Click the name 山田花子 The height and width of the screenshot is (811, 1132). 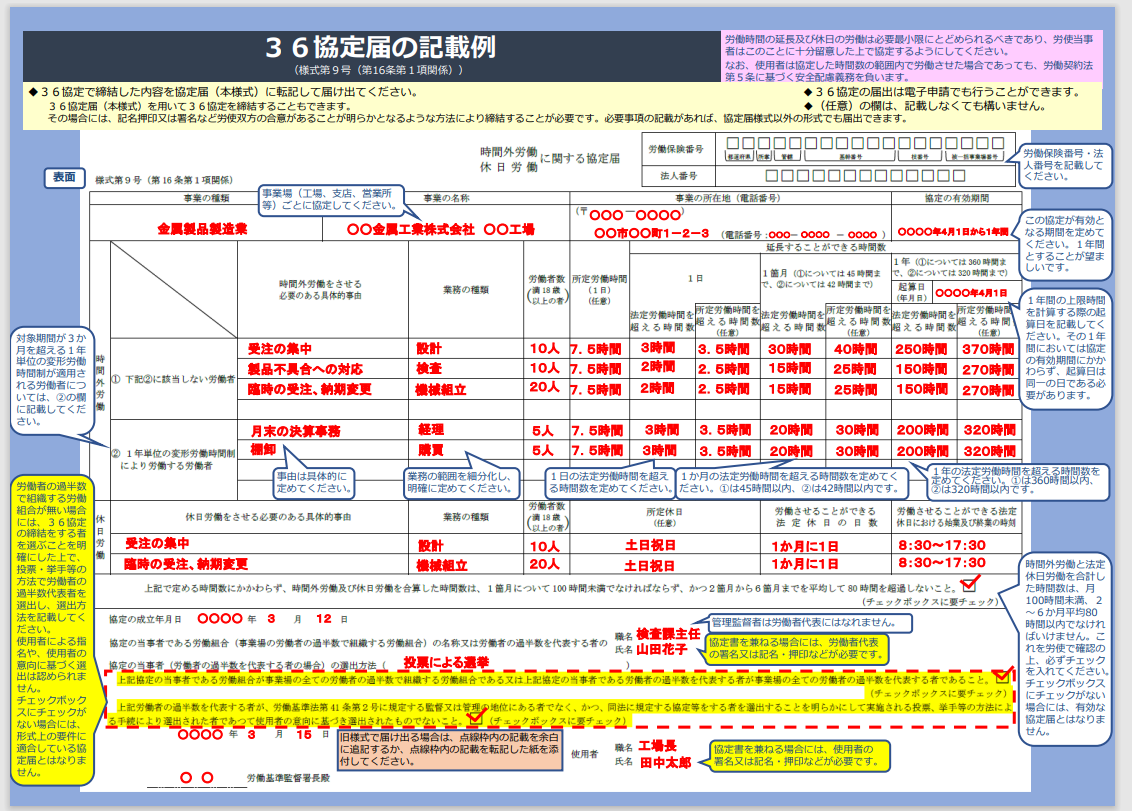point(661,650)
